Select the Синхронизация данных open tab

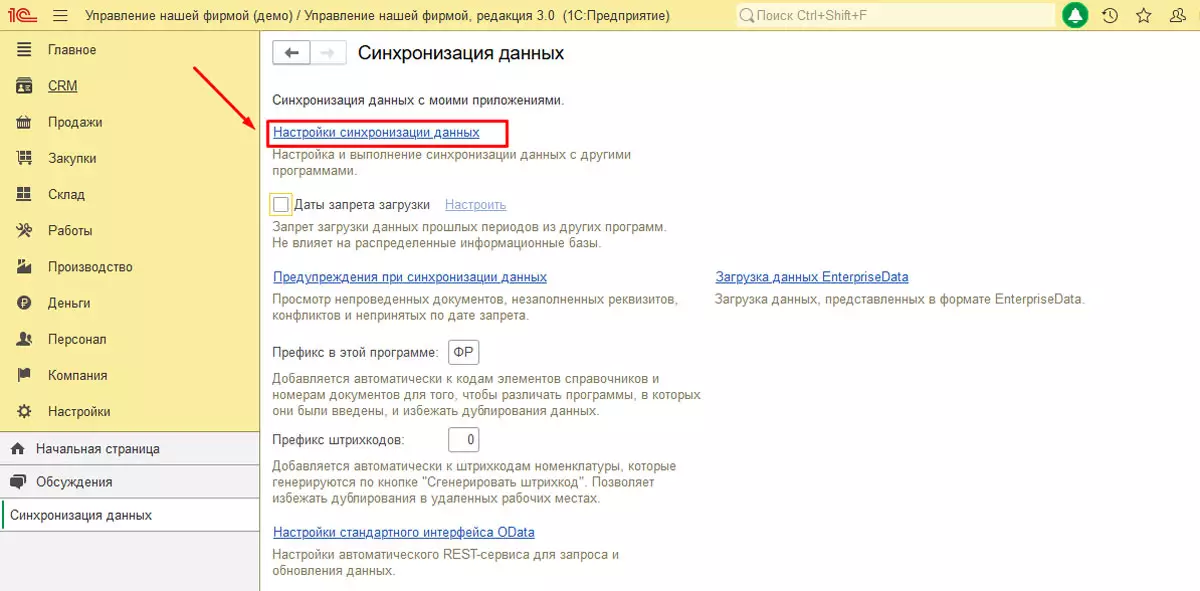[x=130, y=515]
